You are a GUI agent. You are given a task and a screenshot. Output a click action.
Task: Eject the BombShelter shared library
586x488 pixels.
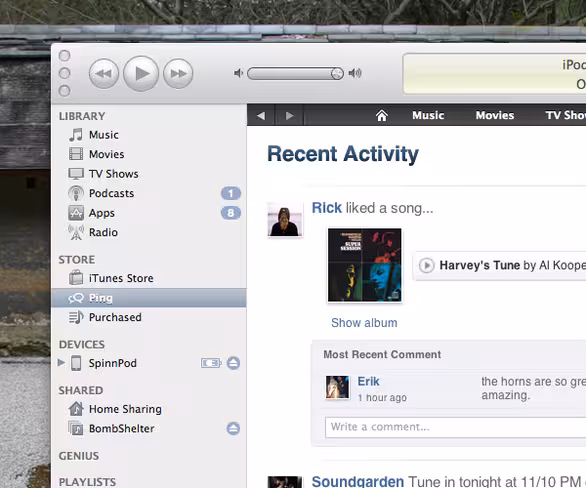(234, 429)
